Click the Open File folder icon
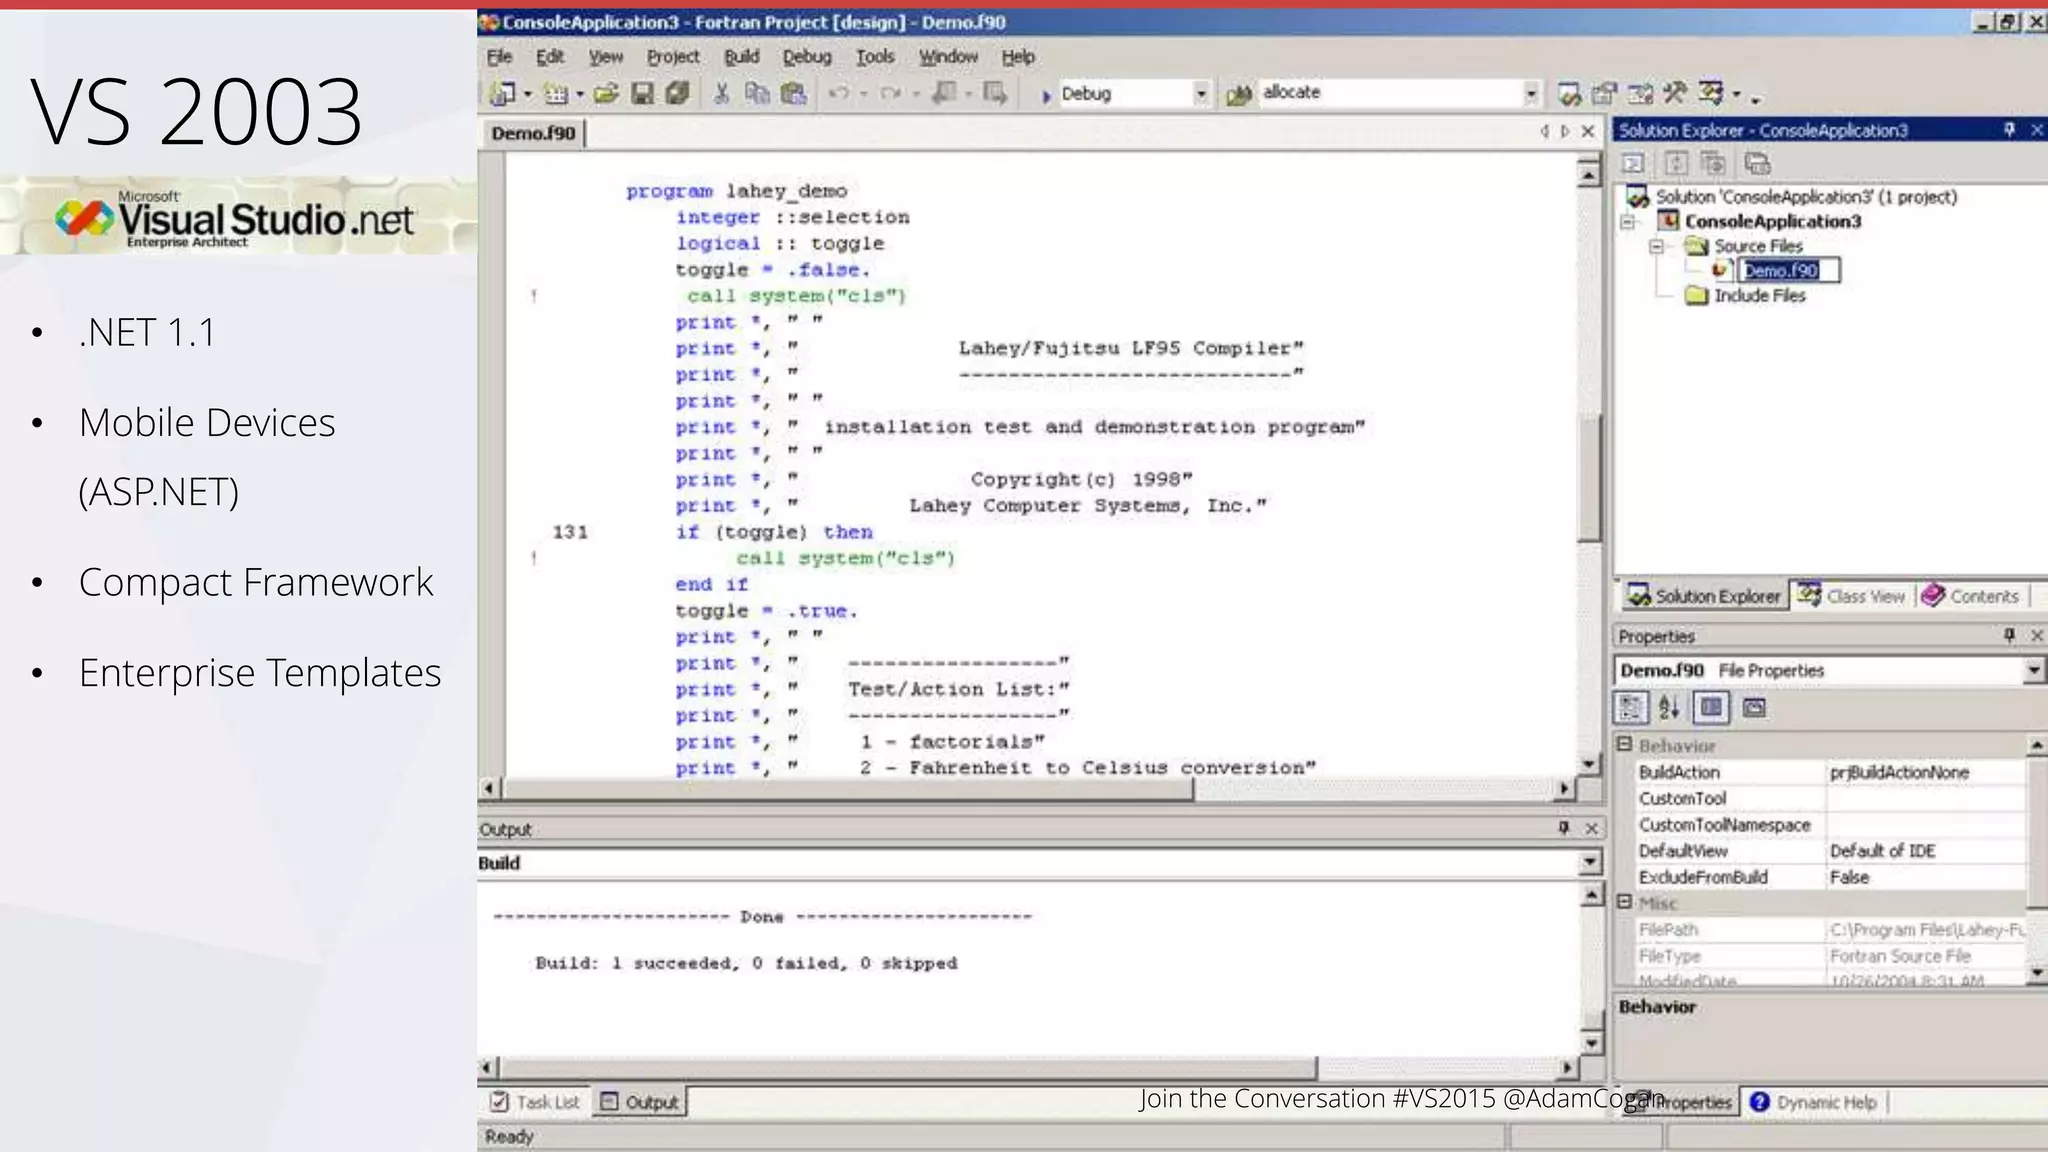The height and width of the screenshot is (1152, 2048). click(x=606, y=93)
